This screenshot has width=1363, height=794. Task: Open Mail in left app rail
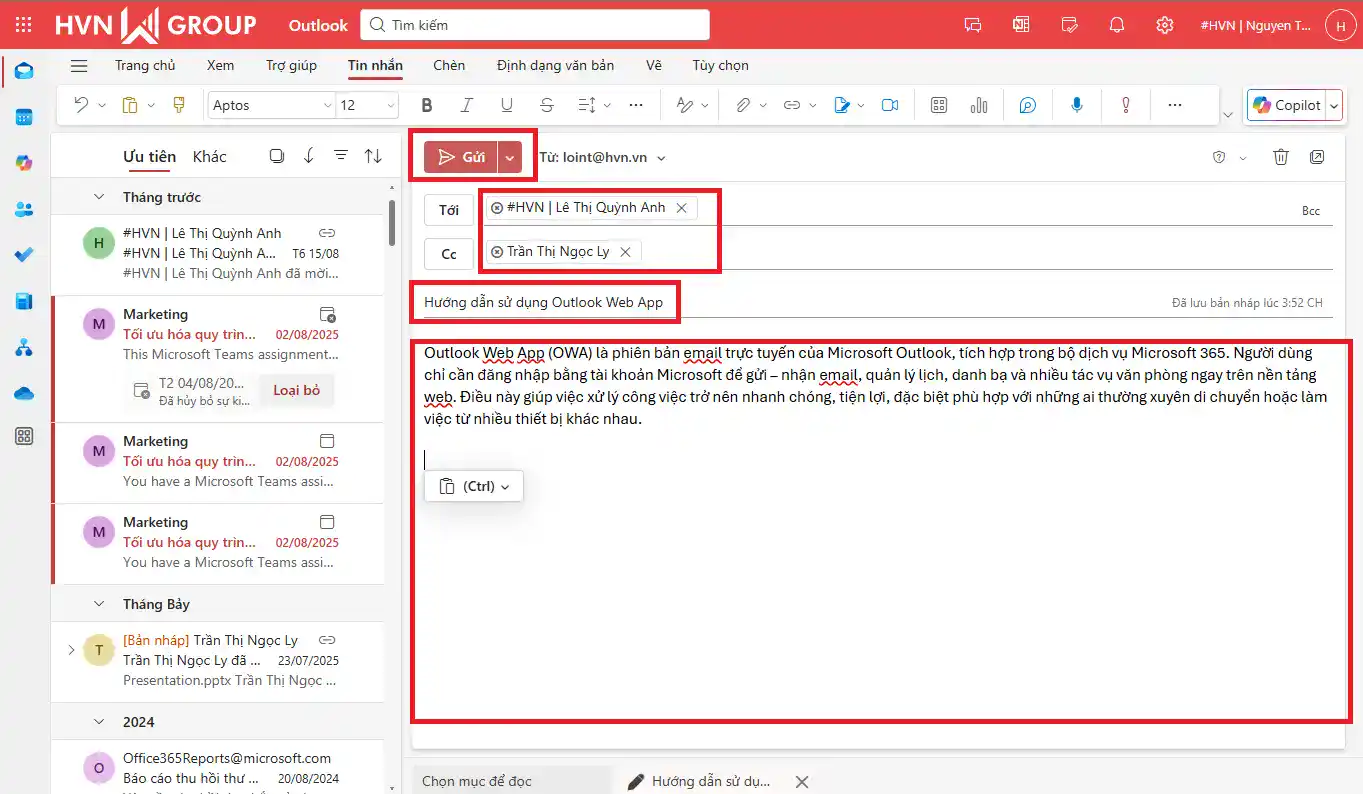point(24,71)
